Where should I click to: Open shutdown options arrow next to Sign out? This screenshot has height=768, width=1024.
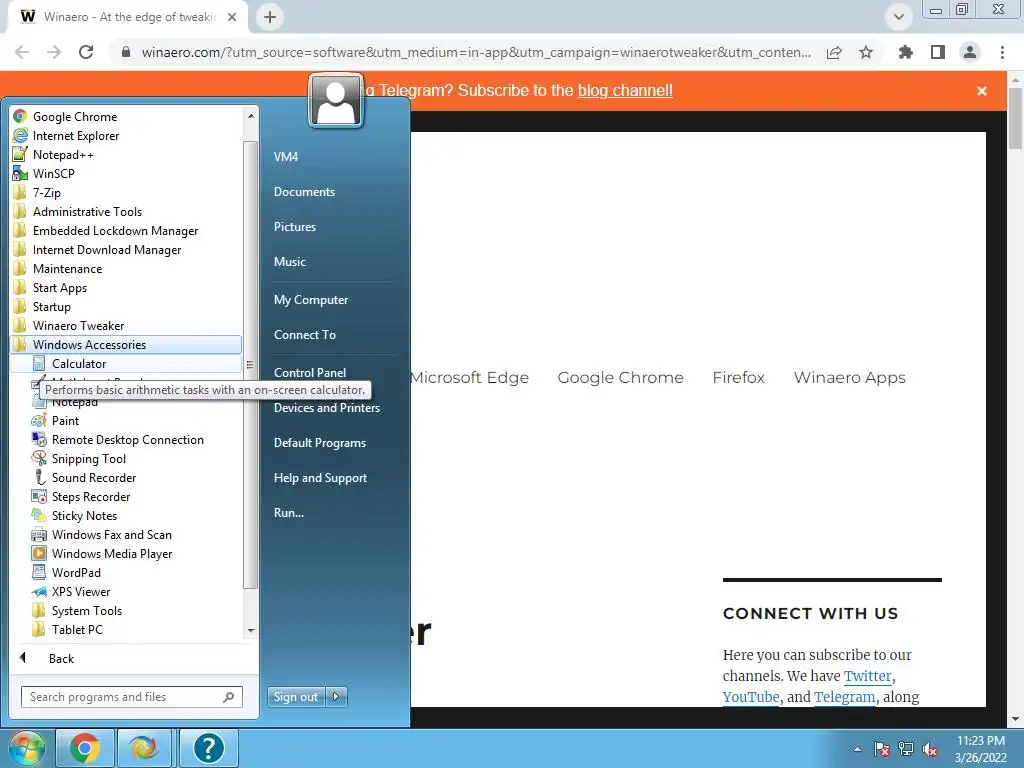[336, 697]
